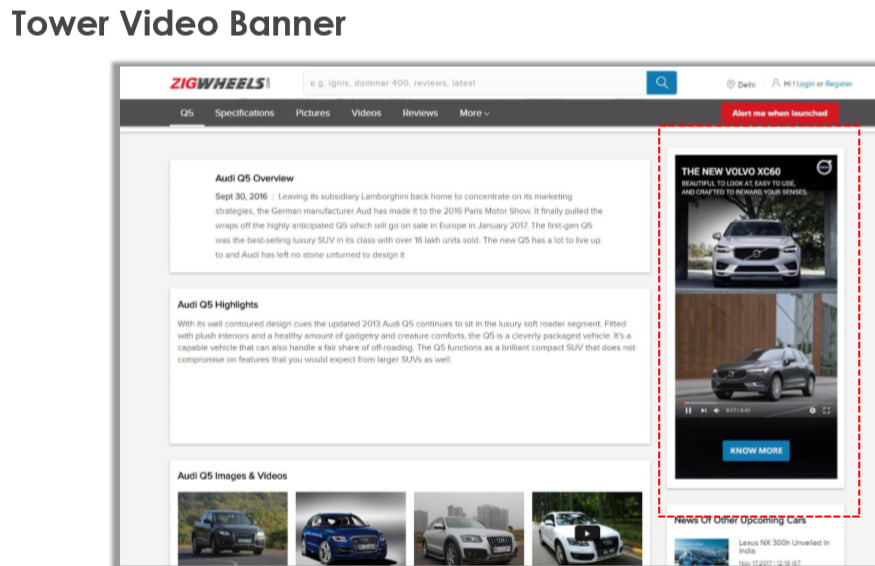Toggle ad video fullscreen
Viewport: 875px width, 566px height.
[826, 410]
